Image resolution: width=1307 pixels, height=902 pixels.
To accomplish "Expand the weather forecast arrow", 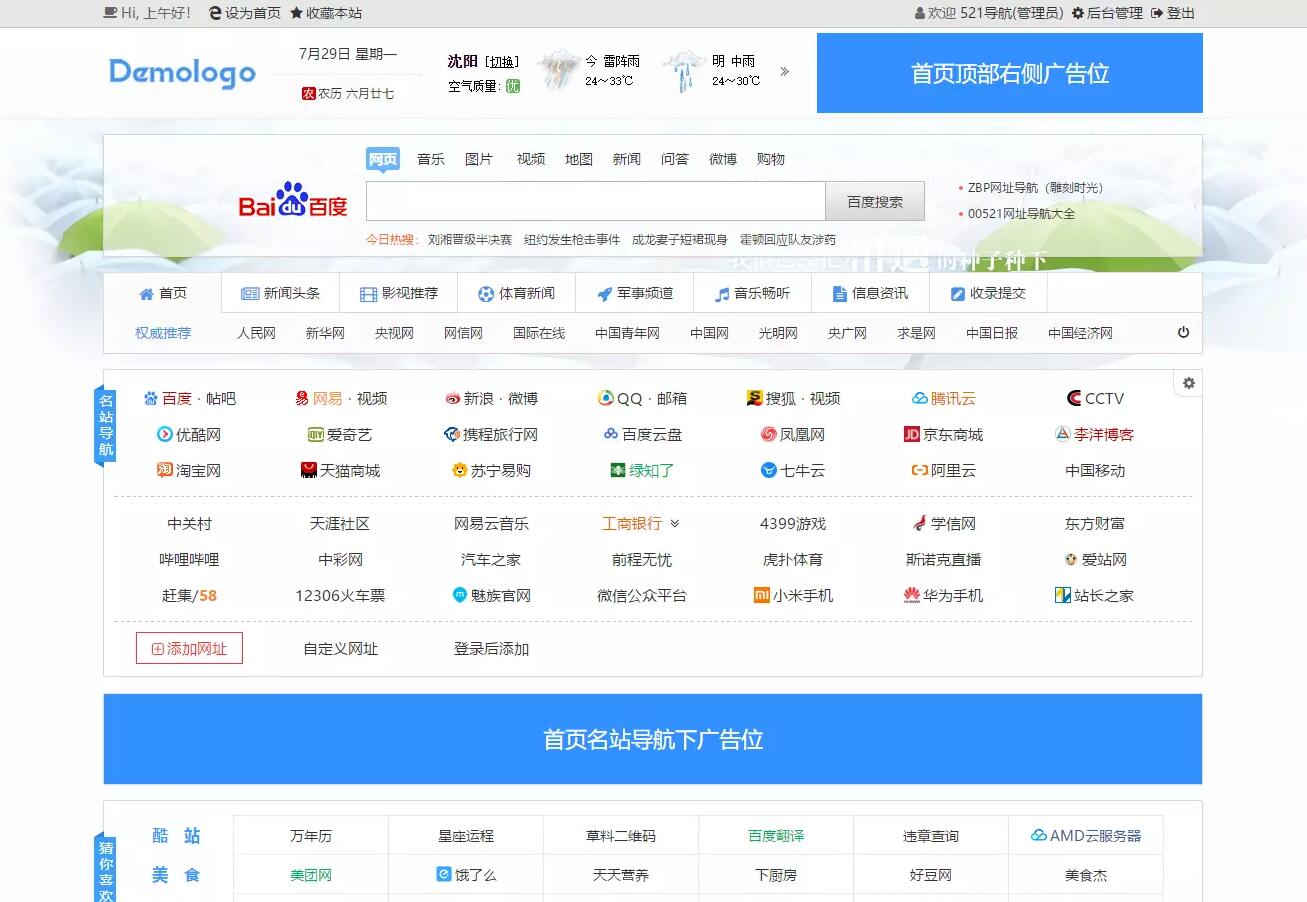I will [x=784, y=72].
